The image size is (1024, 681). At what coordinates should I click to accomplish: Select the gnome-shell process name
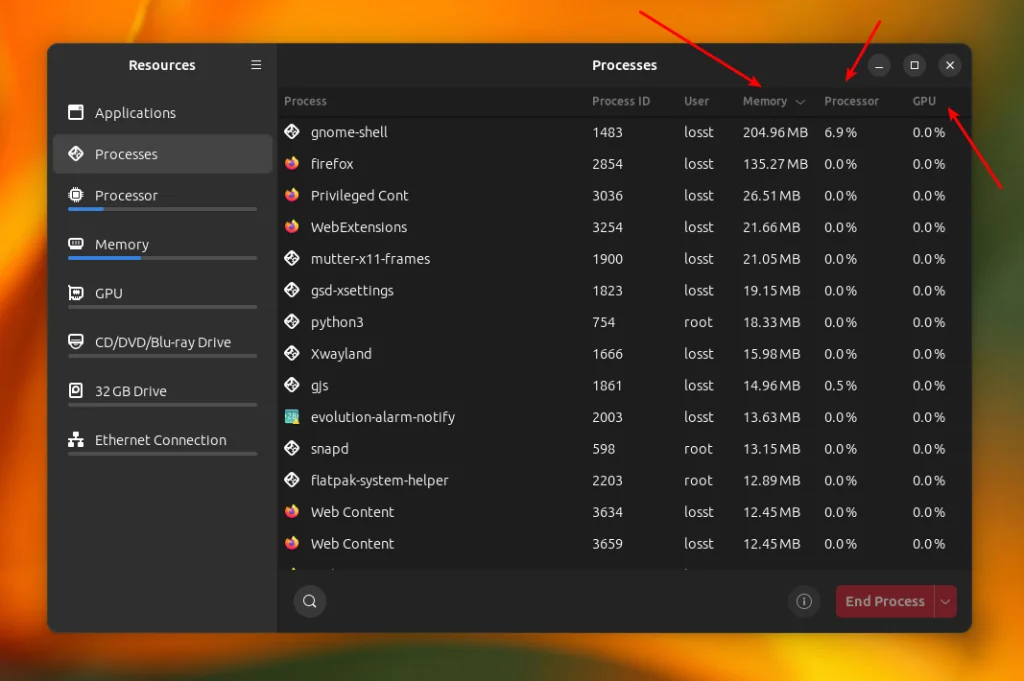click(x=349, y=133)
